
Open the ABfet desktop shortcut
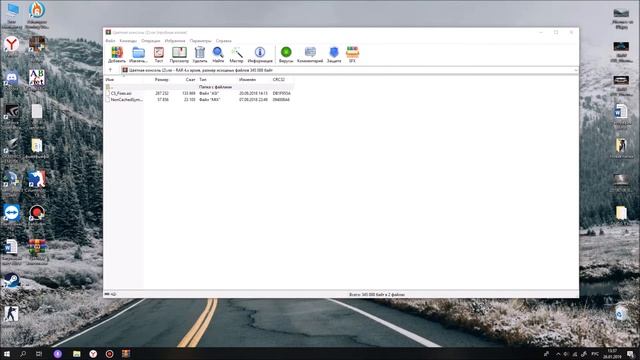tap(37, 78)
